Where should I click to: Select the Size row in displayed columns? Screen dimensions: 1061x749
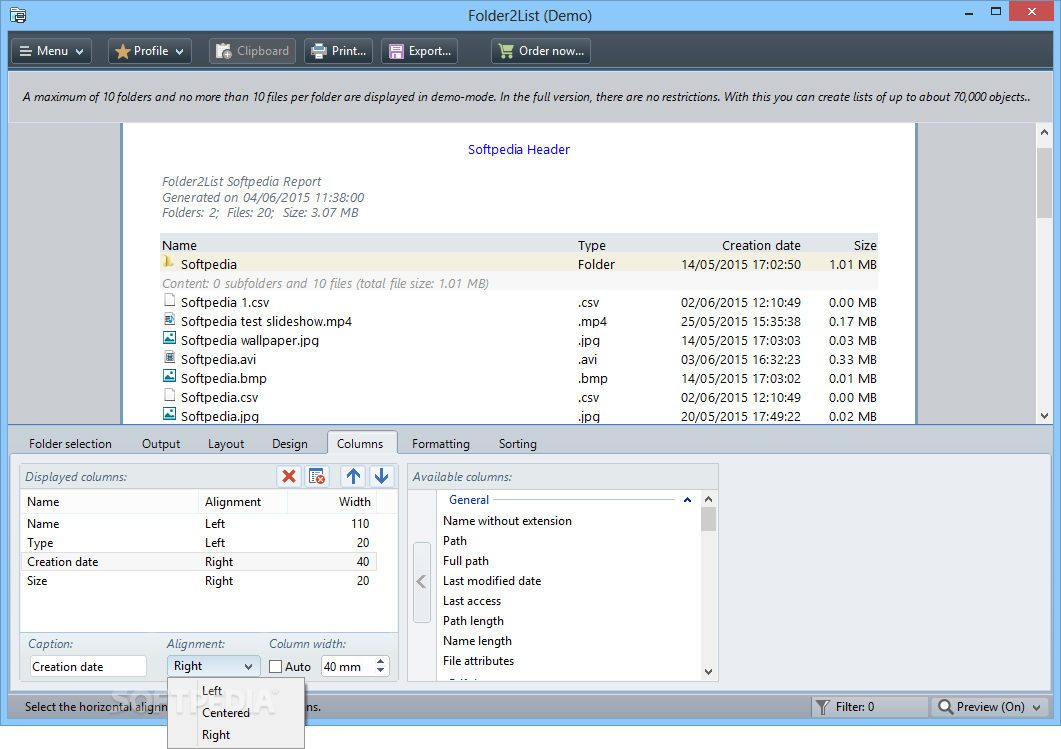(x=199, y=581)
